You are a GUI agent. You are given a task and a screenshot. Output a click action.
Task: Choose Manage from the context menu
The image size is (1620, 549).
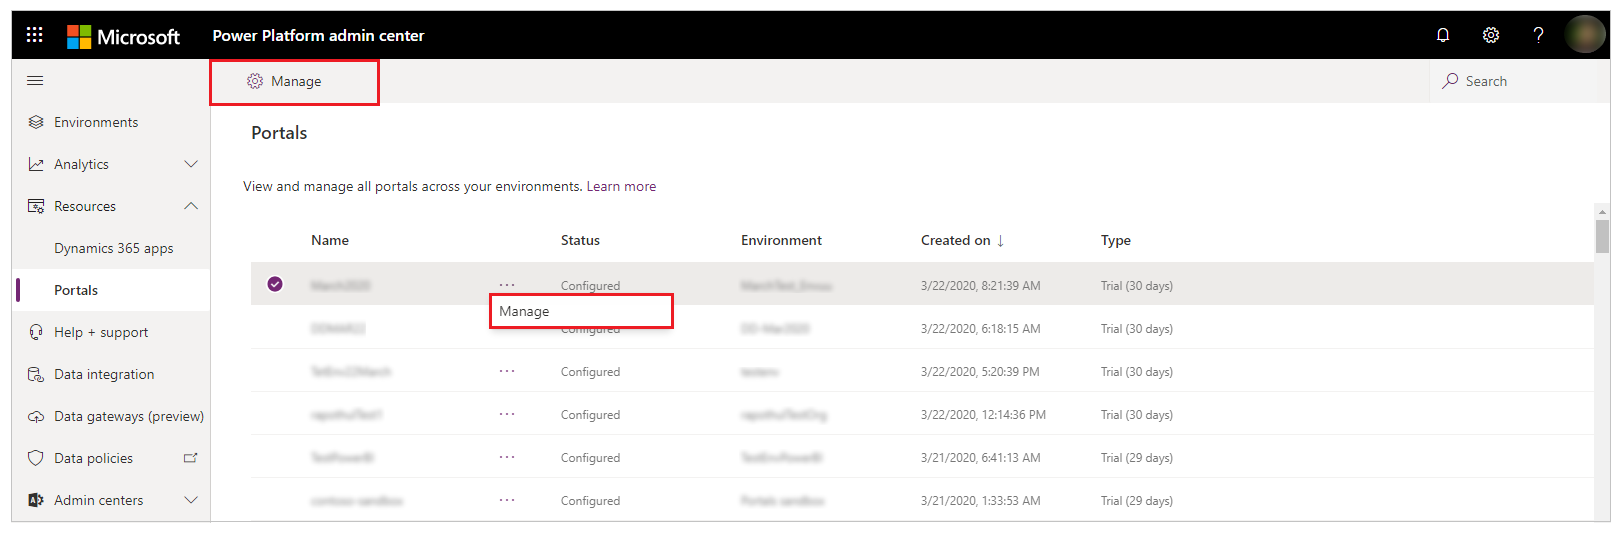point(581,311)
